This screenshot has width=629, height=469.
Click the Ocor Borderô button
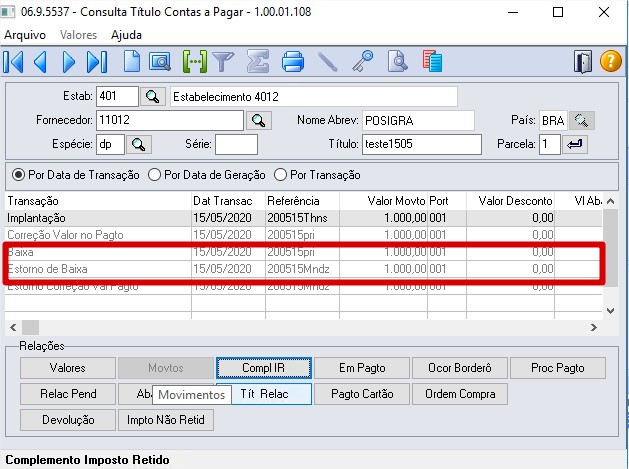click(x=460, y=368)
